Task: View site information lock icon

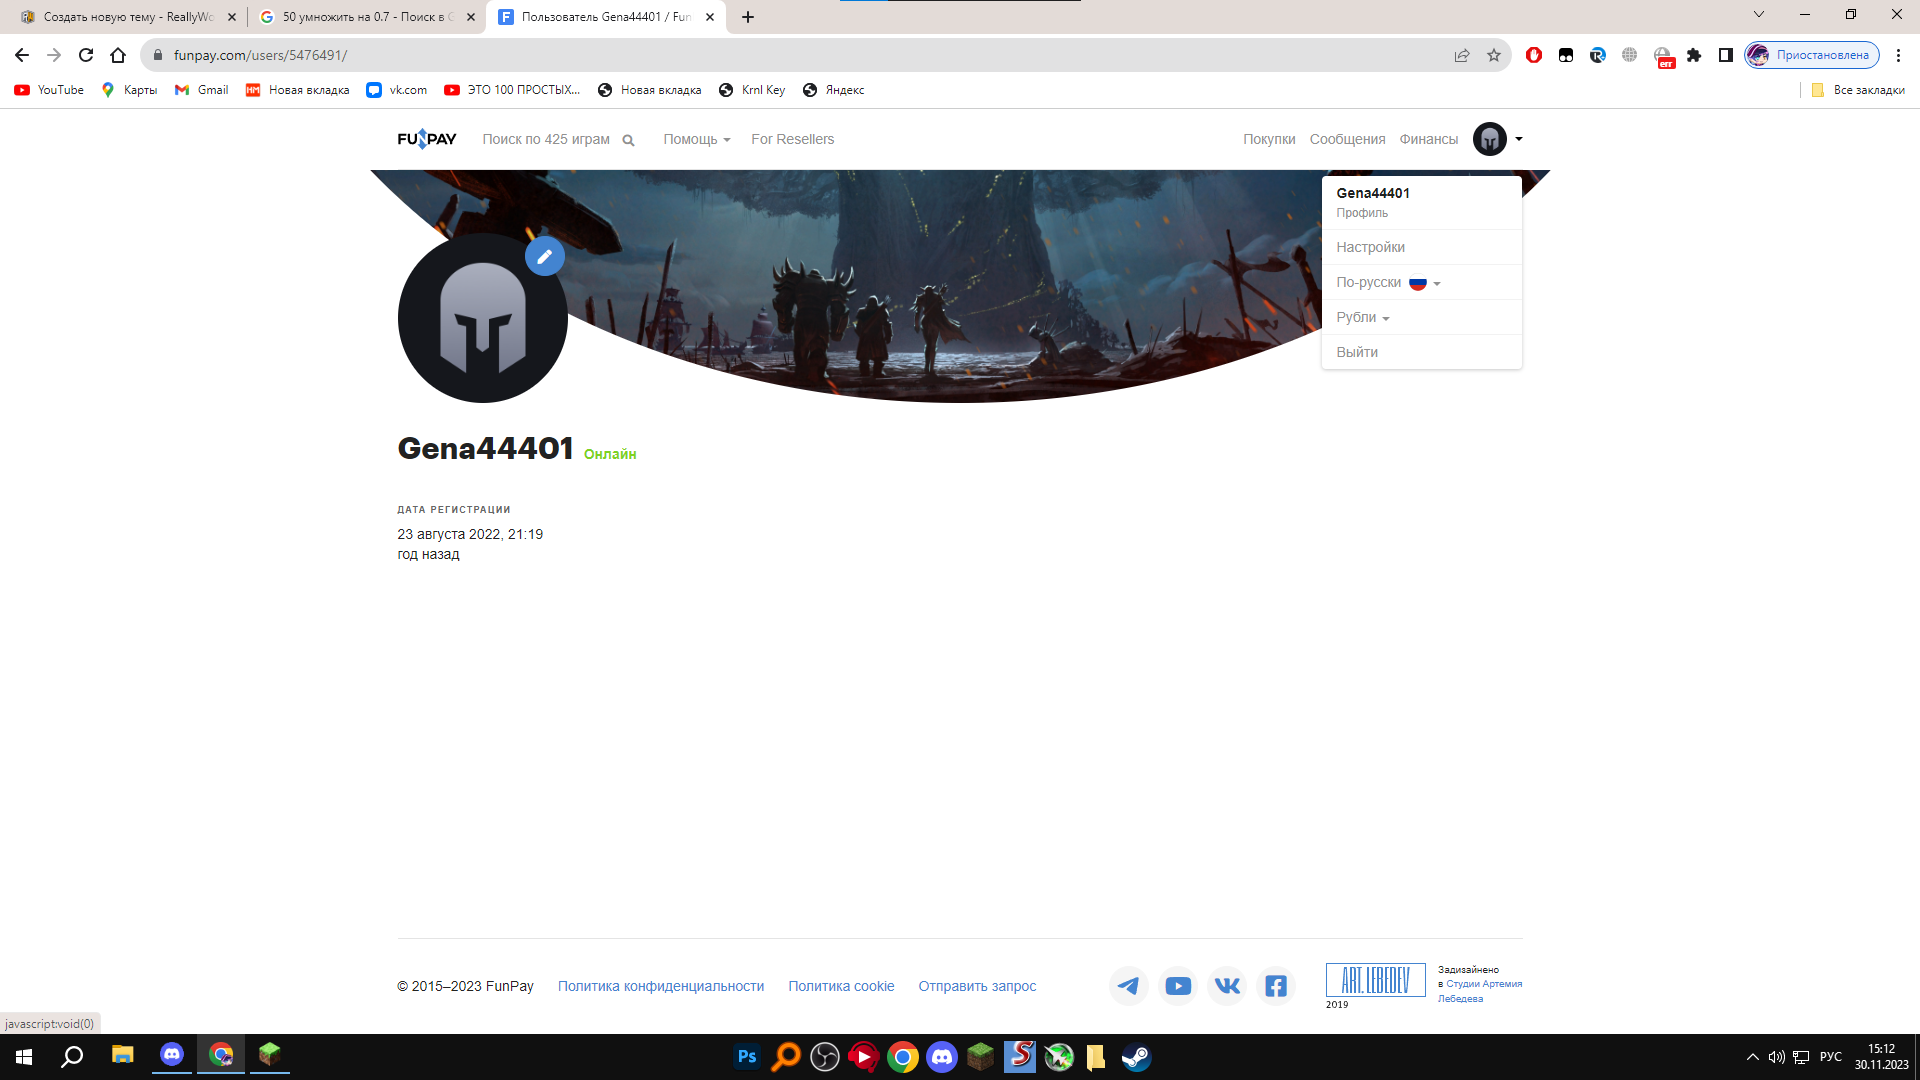Action: click(157, 55)
